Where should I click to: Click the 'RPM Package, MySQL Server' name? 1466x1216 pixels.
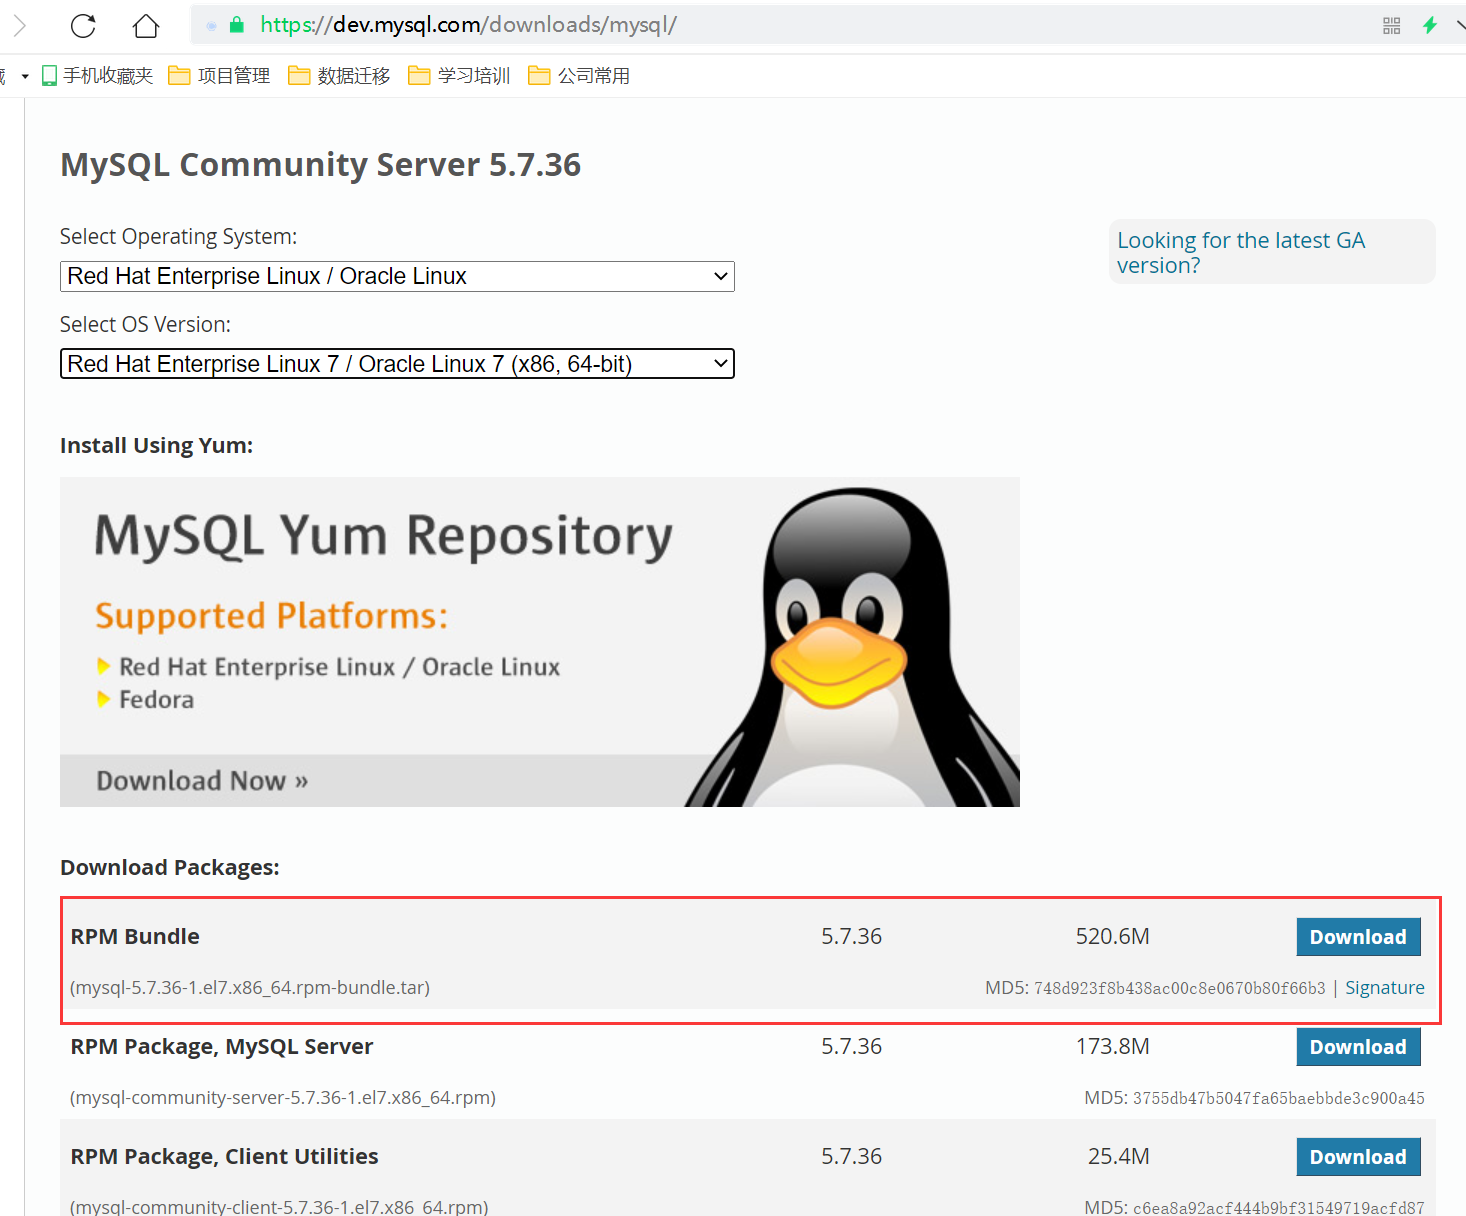click(222, 1047)
